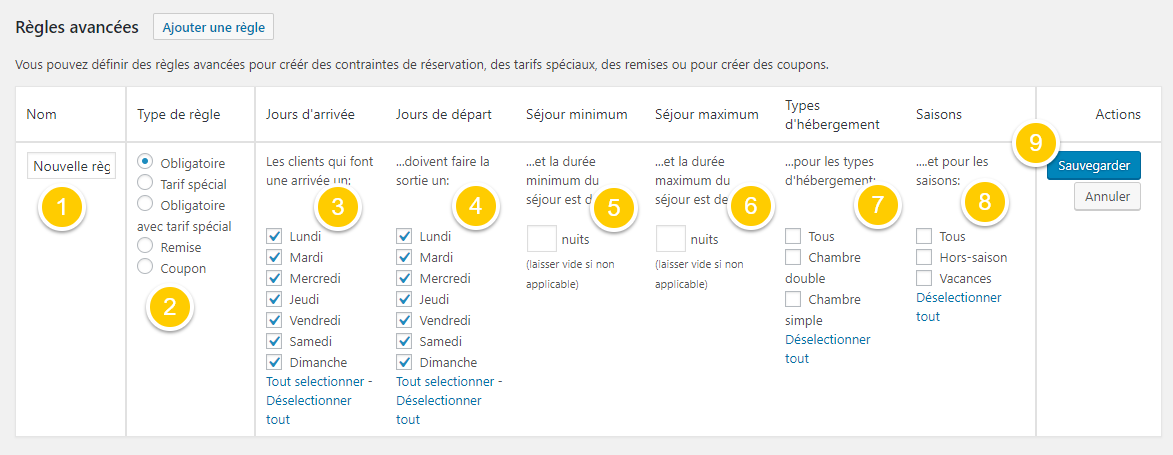The image size is (1173, 455).
Task: Uncheck Lundi under arrival days
Action: click(x=274, y=237)
